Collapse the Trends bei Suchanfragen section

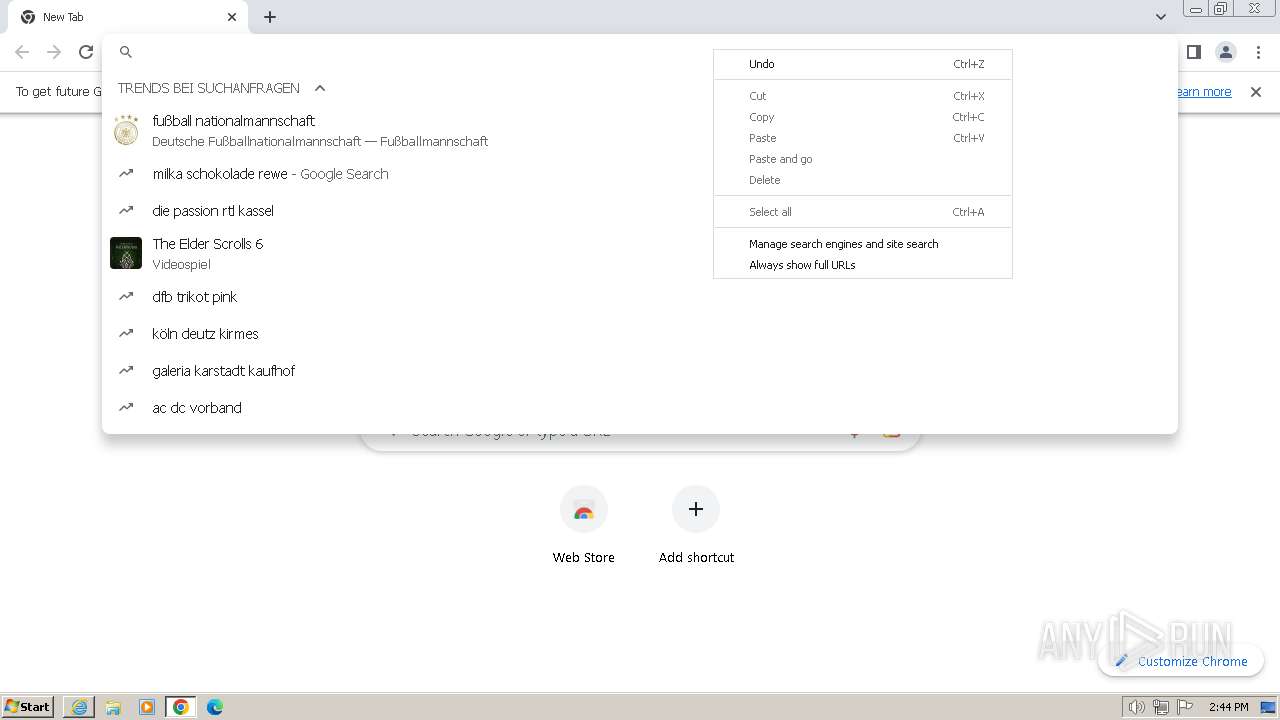[320, 88]
